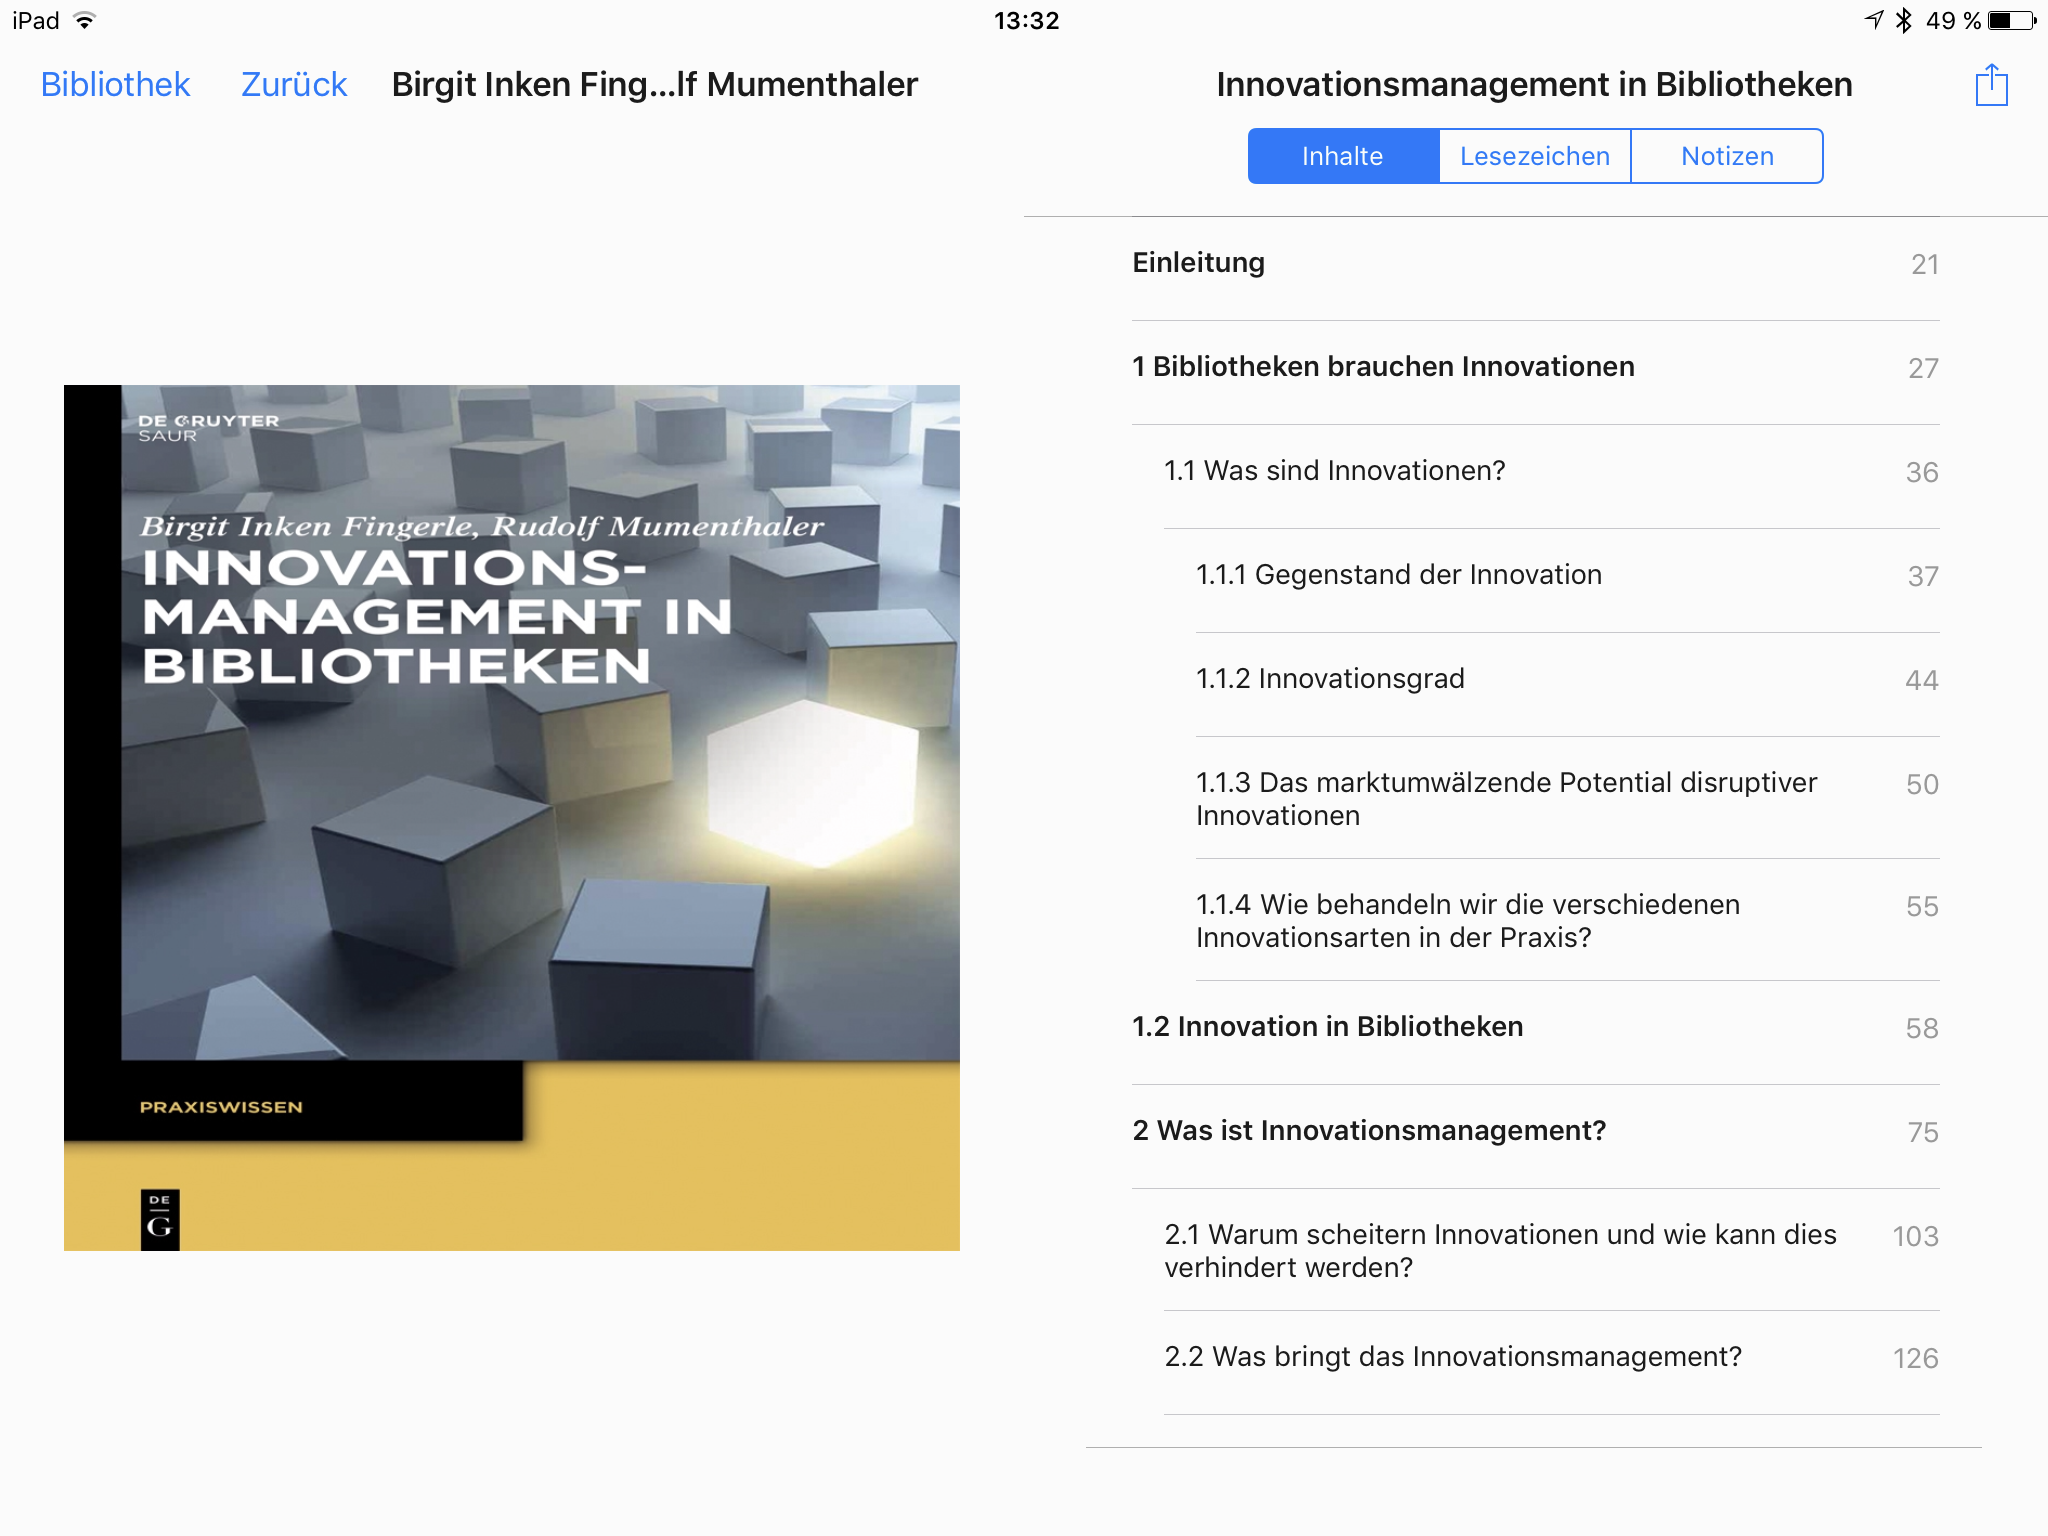Tap the battery indicator in status bar
The image size is (2048, 1536).
pos(2011,21)
